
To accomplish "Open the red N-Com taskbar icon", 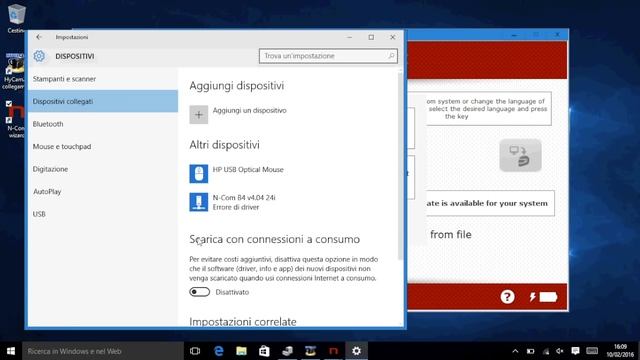I will click(x=333, y=351).
